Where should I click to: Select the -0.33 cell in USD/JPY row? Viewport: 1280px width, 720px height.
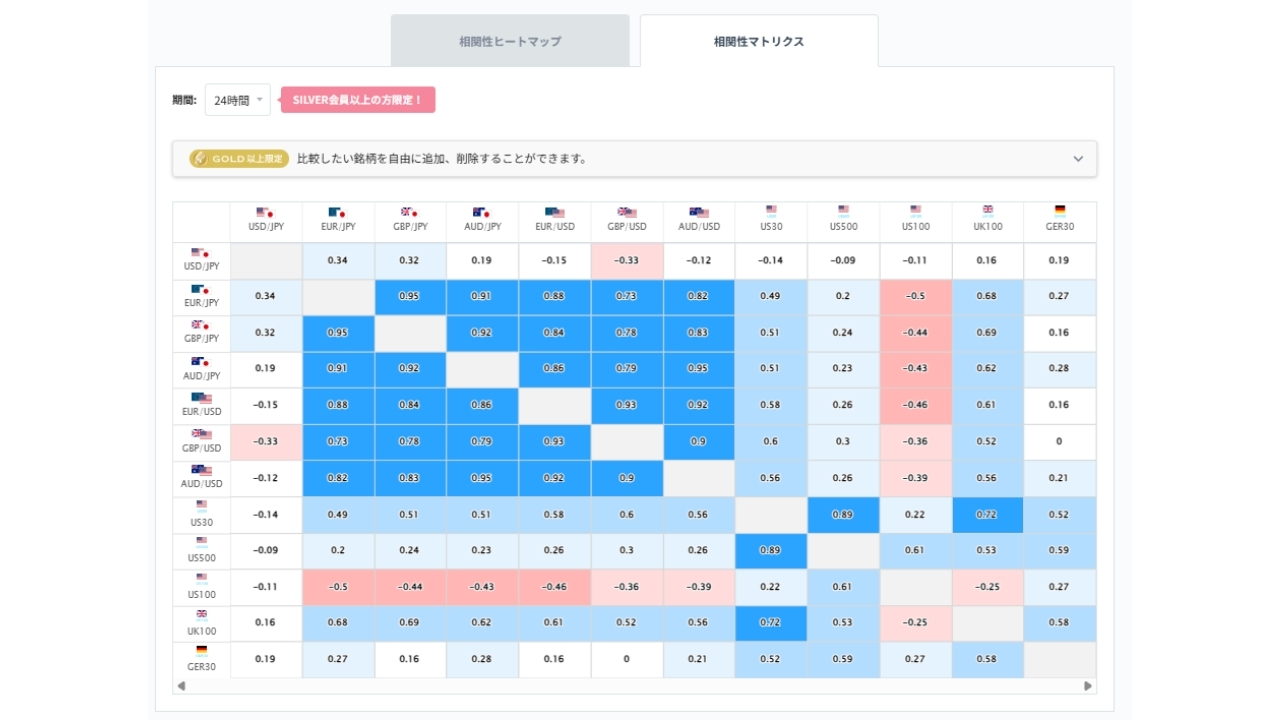click(x=627, y=260)
